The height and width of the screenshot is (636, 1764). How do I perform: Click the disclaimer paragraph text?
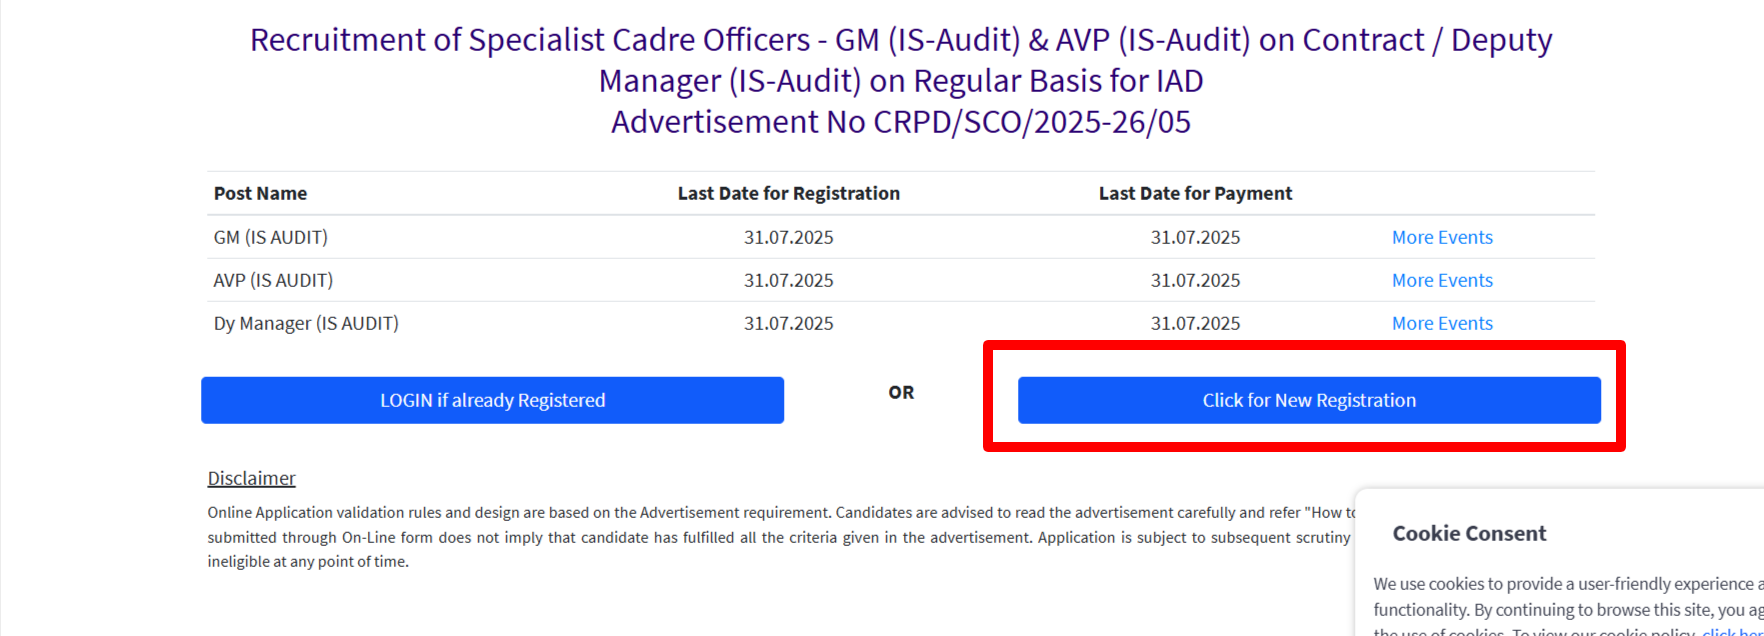click(x=700, y=537)
